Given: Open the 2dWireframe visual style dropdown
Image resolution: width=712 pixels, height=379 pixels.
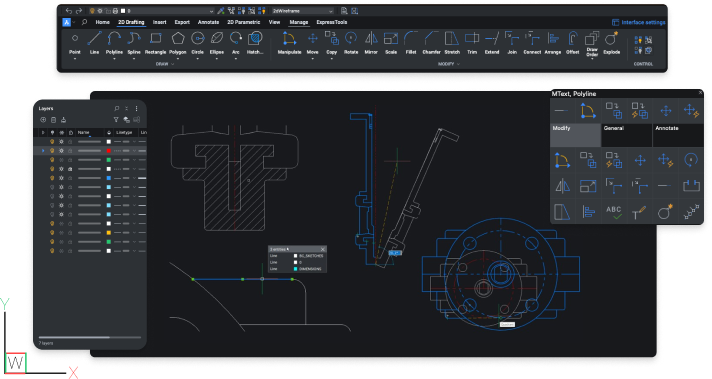Looking at the screenshot, I should pyautogui.click(x=302, y=11).
